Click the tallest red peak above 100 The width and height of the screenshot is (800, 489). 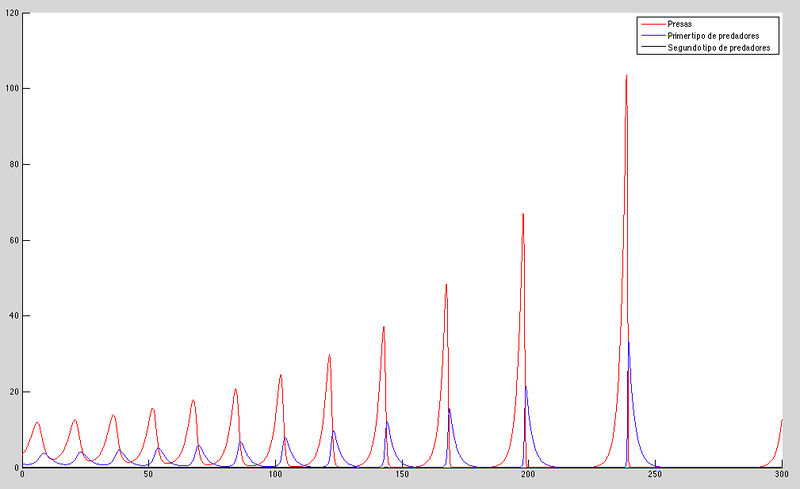[x=626, y=76]
